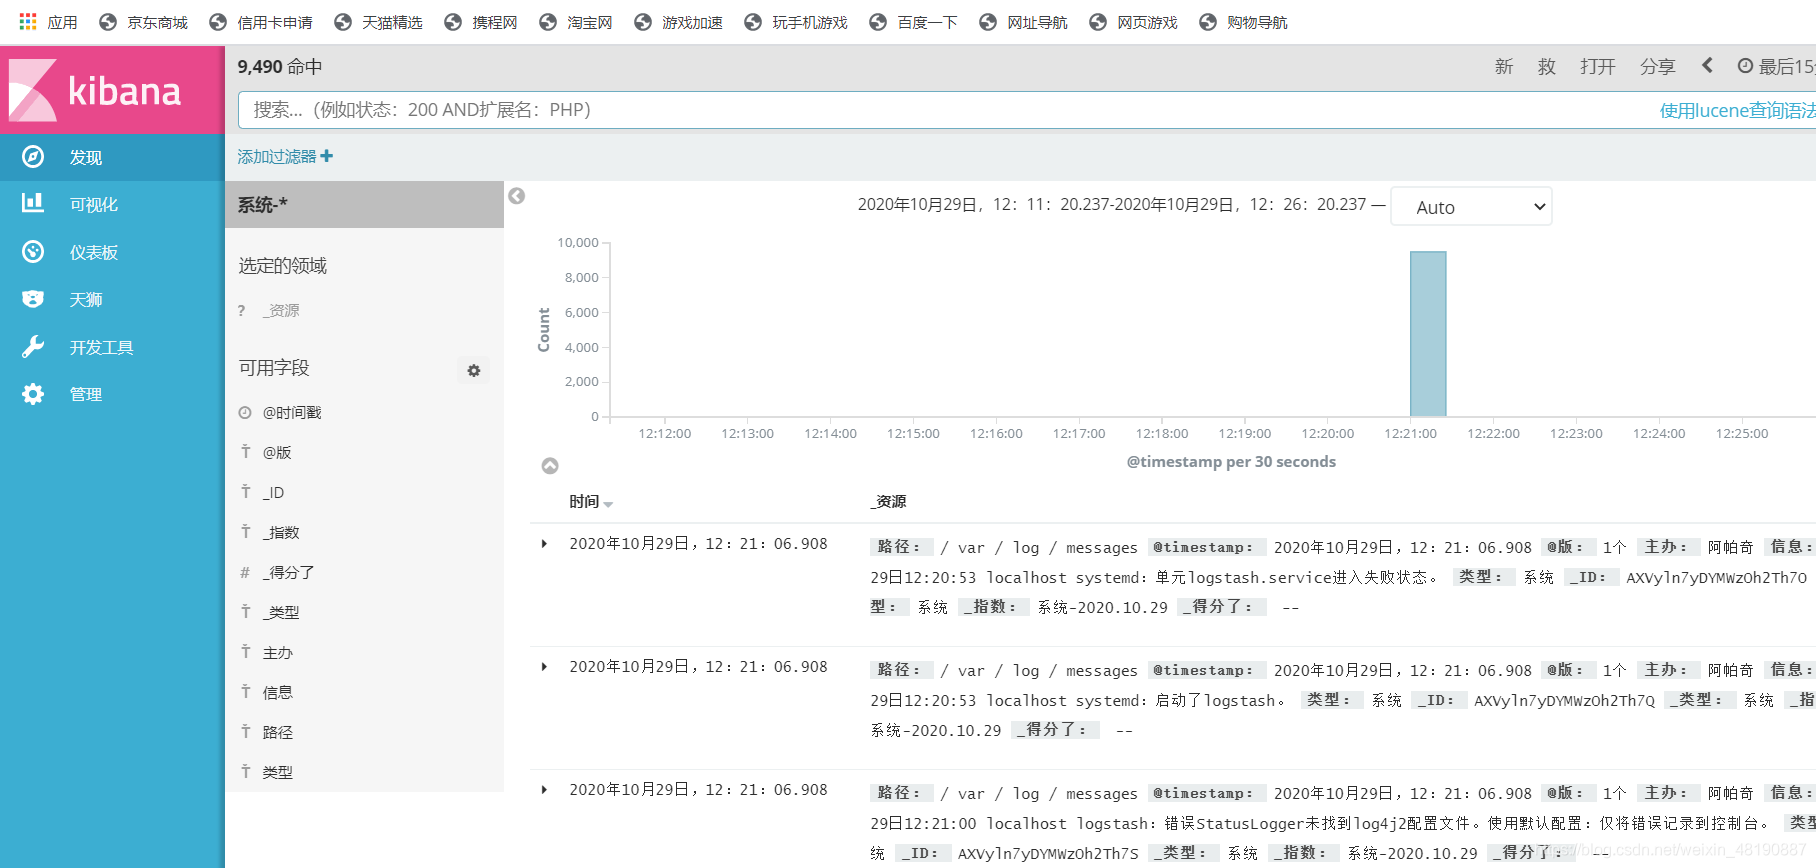The width and height of the screenshot is (1816, 868).
Task: Click the 打开 (Open) menu item
Action: (x=1598, y=66)
